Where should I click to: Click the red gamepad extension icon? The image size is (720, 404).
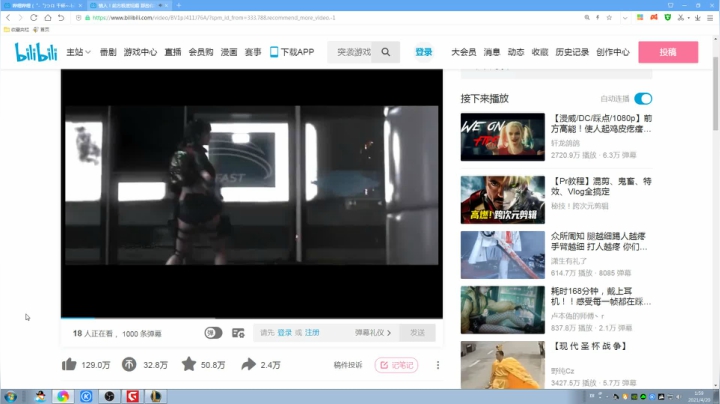[654, 17]
